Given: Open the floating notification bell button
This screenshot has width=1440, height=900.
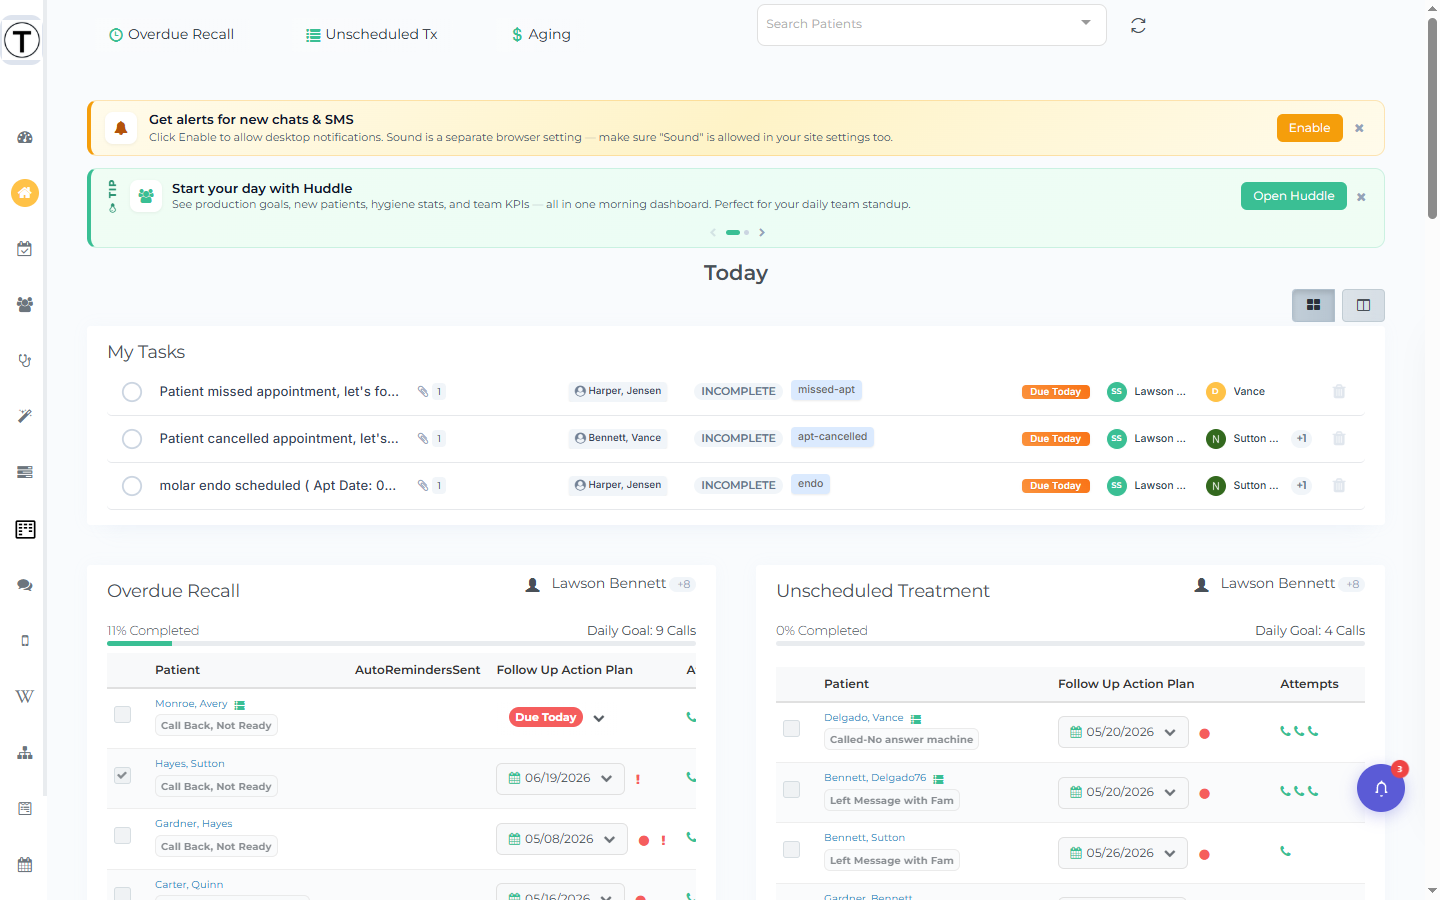Looking at the screenshot, I should pos(1381,788).
